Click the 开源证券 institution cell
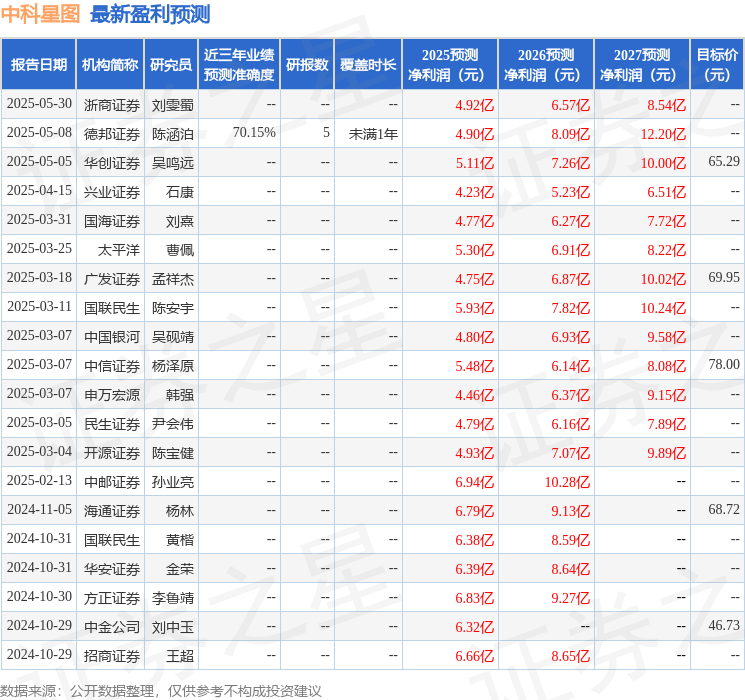Viewport: 745px width, 700px height. (112, 453)
